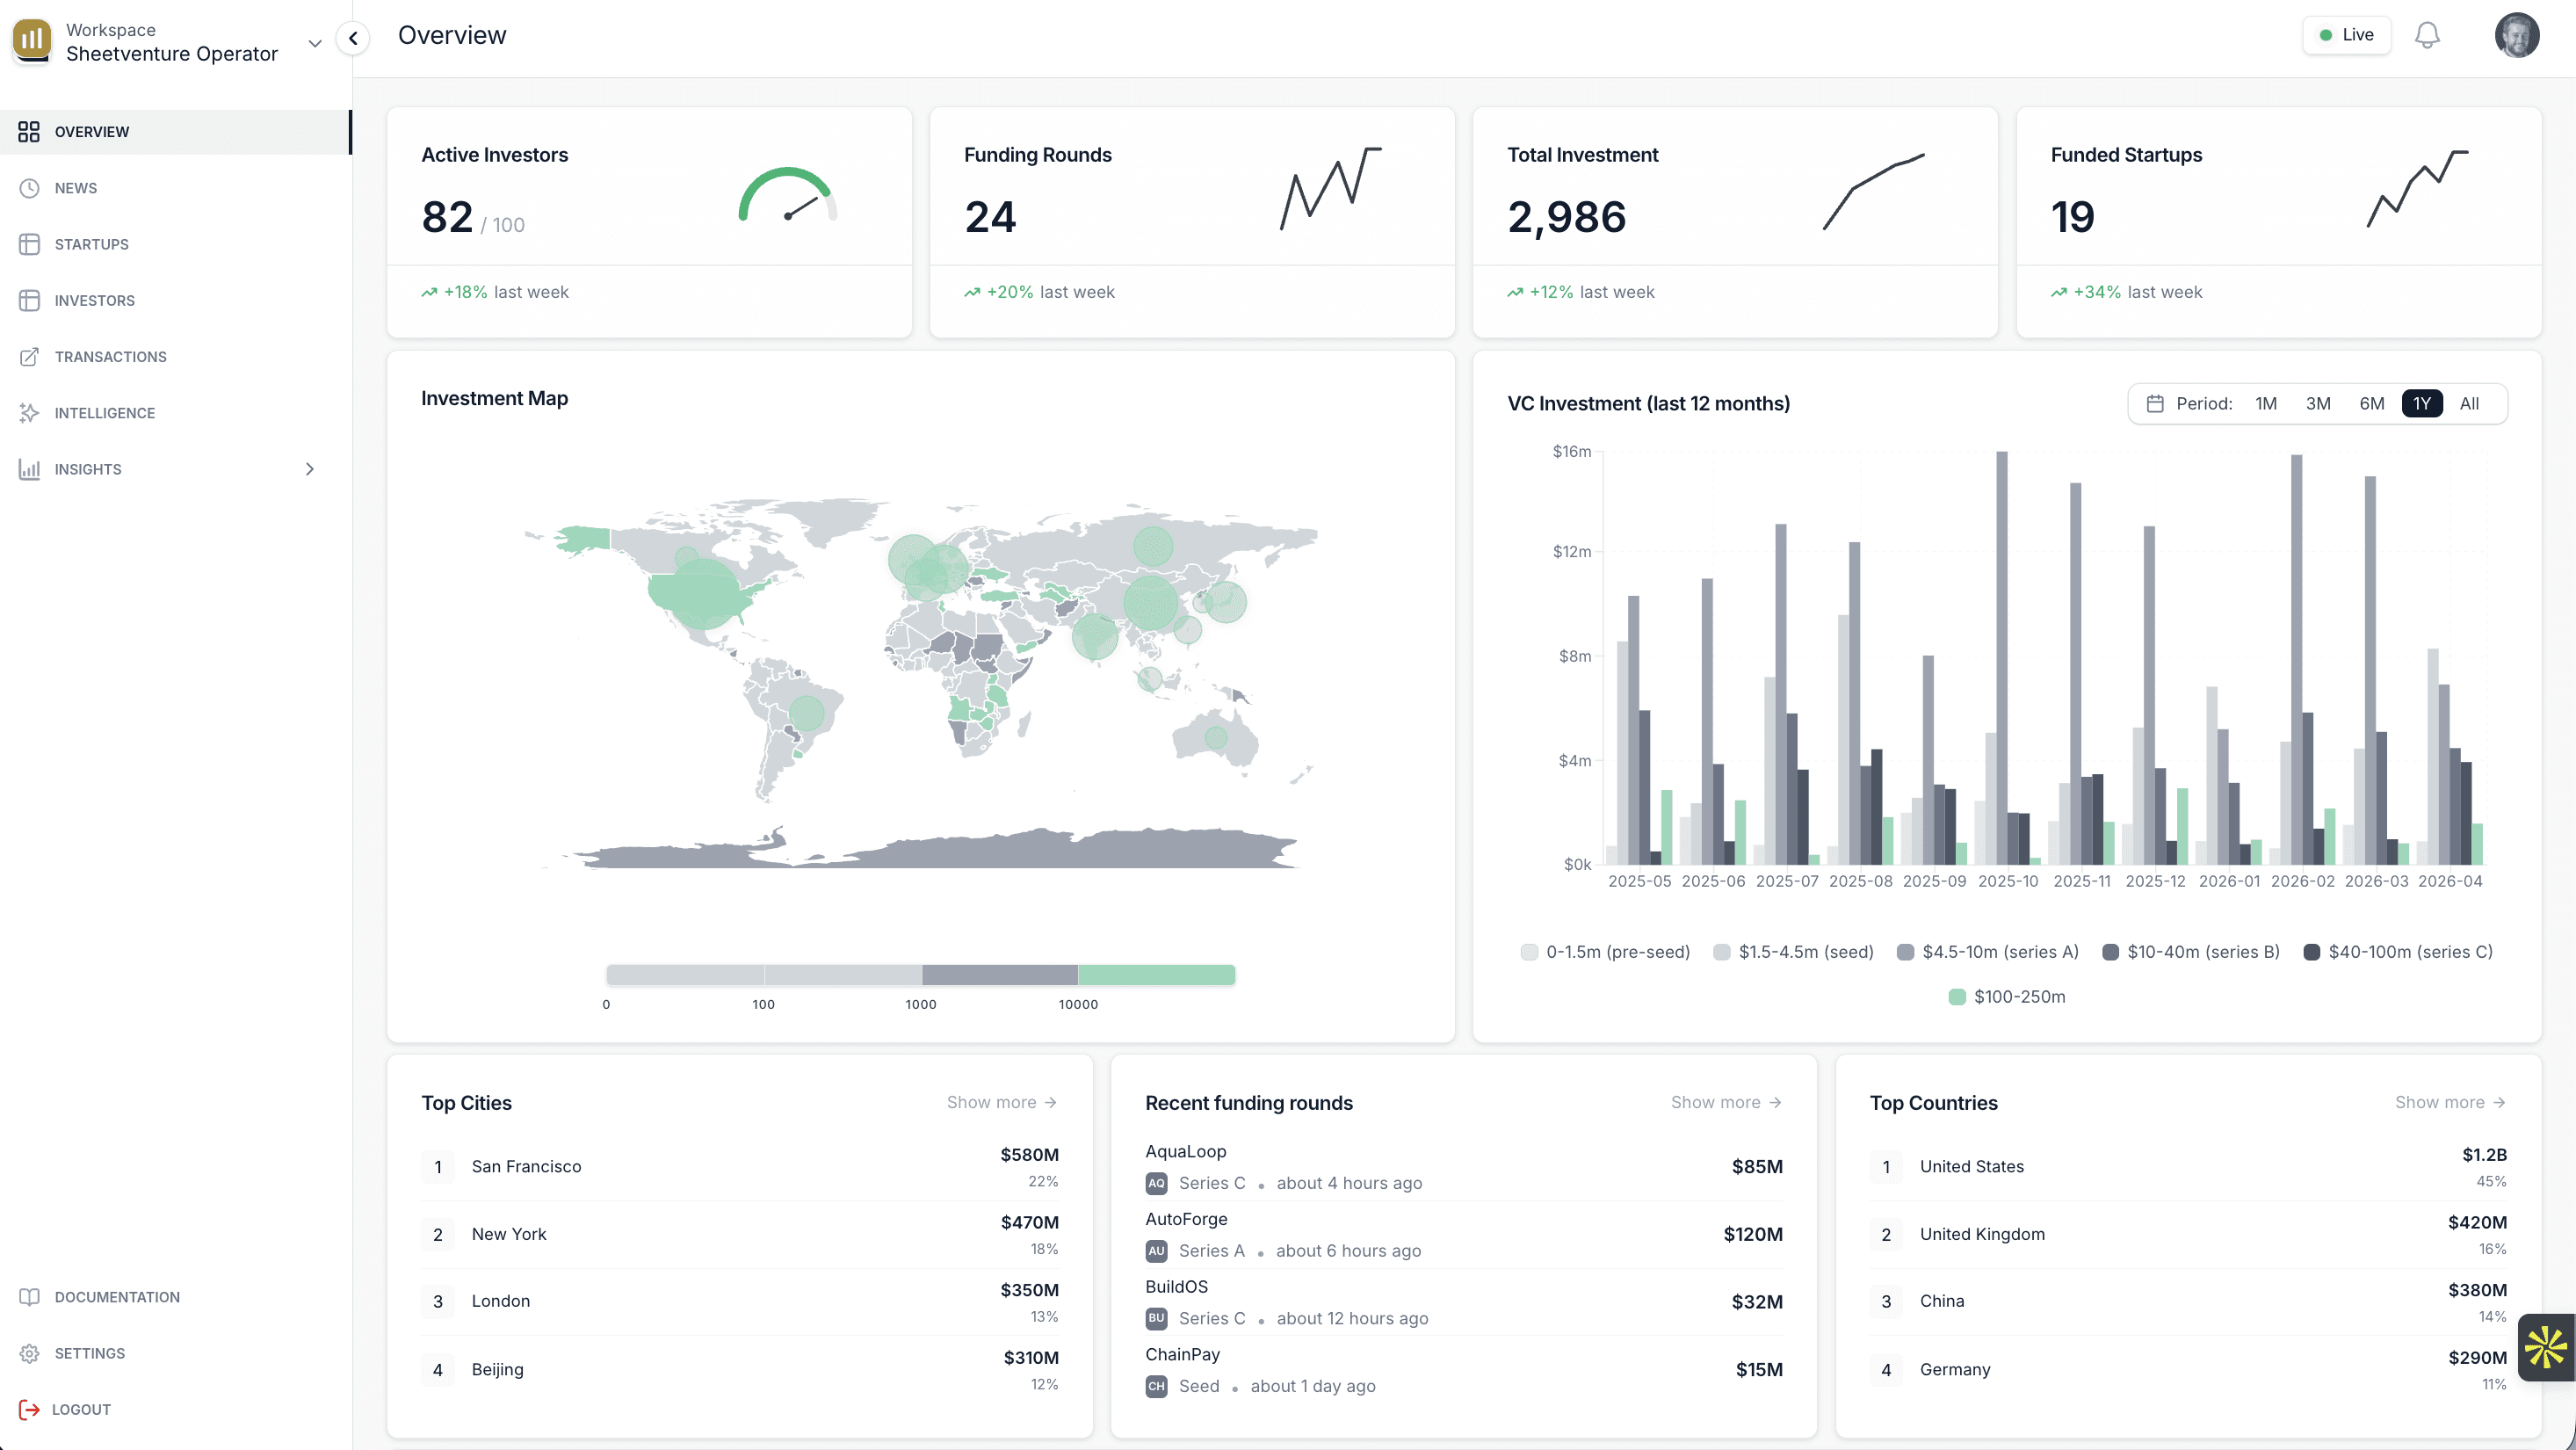
Task: Open News from the sidebar clock icon
Action: click(29, 188)
